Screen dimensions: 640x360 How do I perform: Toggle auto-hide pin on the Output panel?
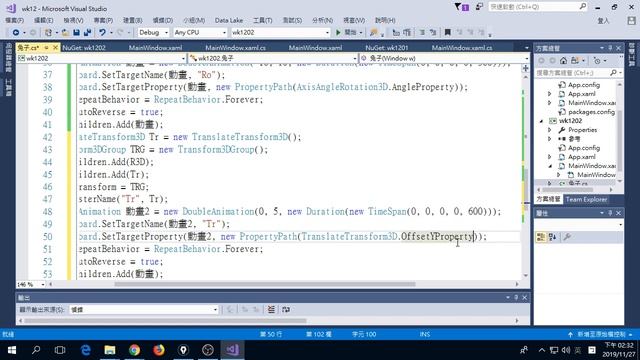point(516,298)
